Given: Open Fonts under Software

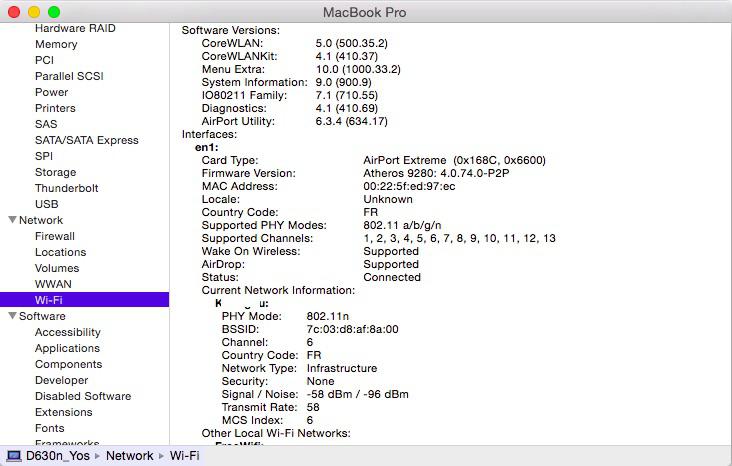Looking at the screenshot, I should click(49, 428).
